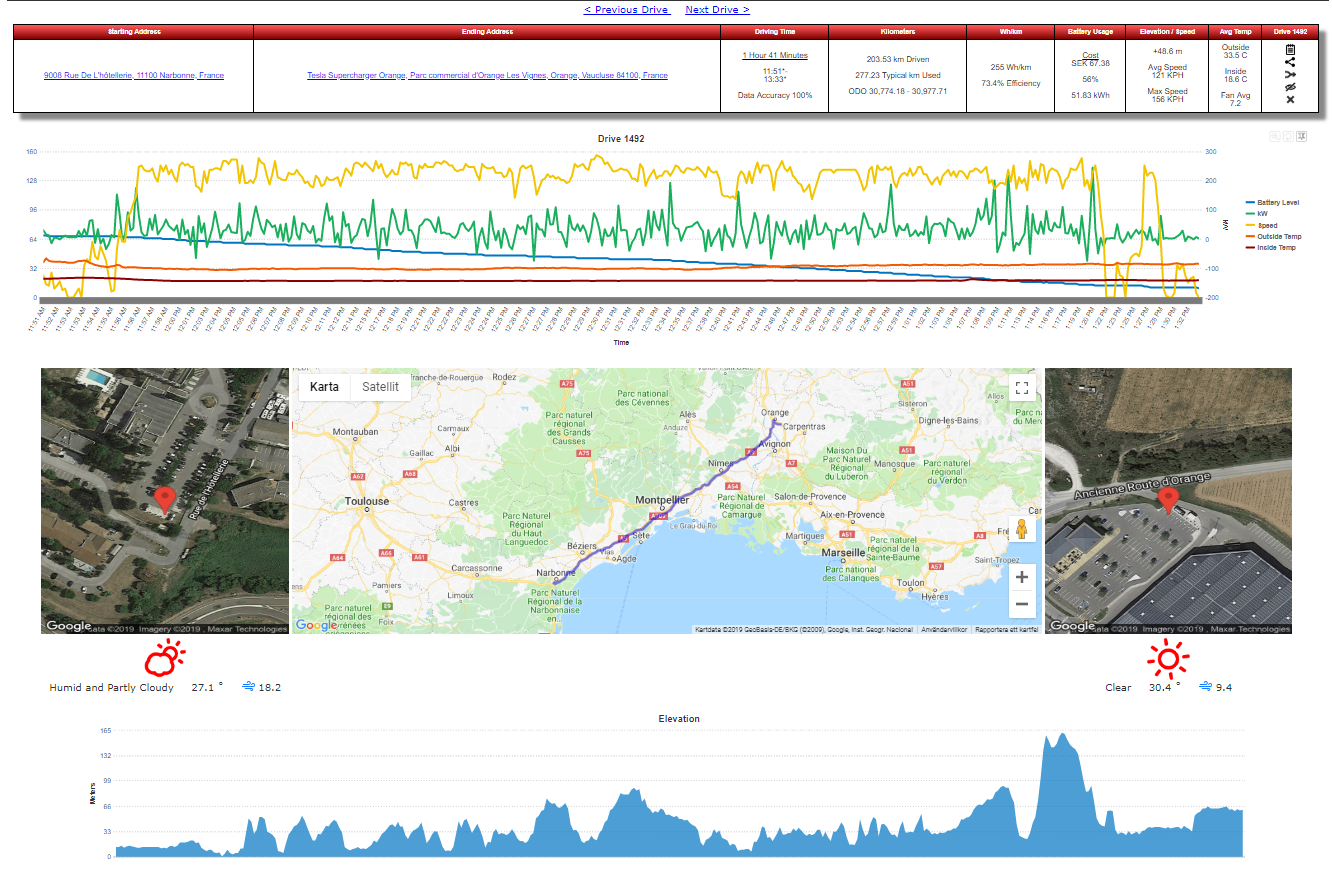Screen dimensions: 1332x878
Task: Click the starting location satellite thumbnail
Action: [165, 501]
